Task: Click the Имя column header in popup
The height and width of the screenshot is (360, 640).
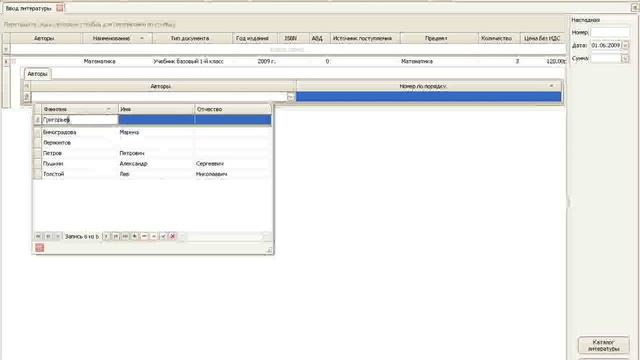Action: 156,109
